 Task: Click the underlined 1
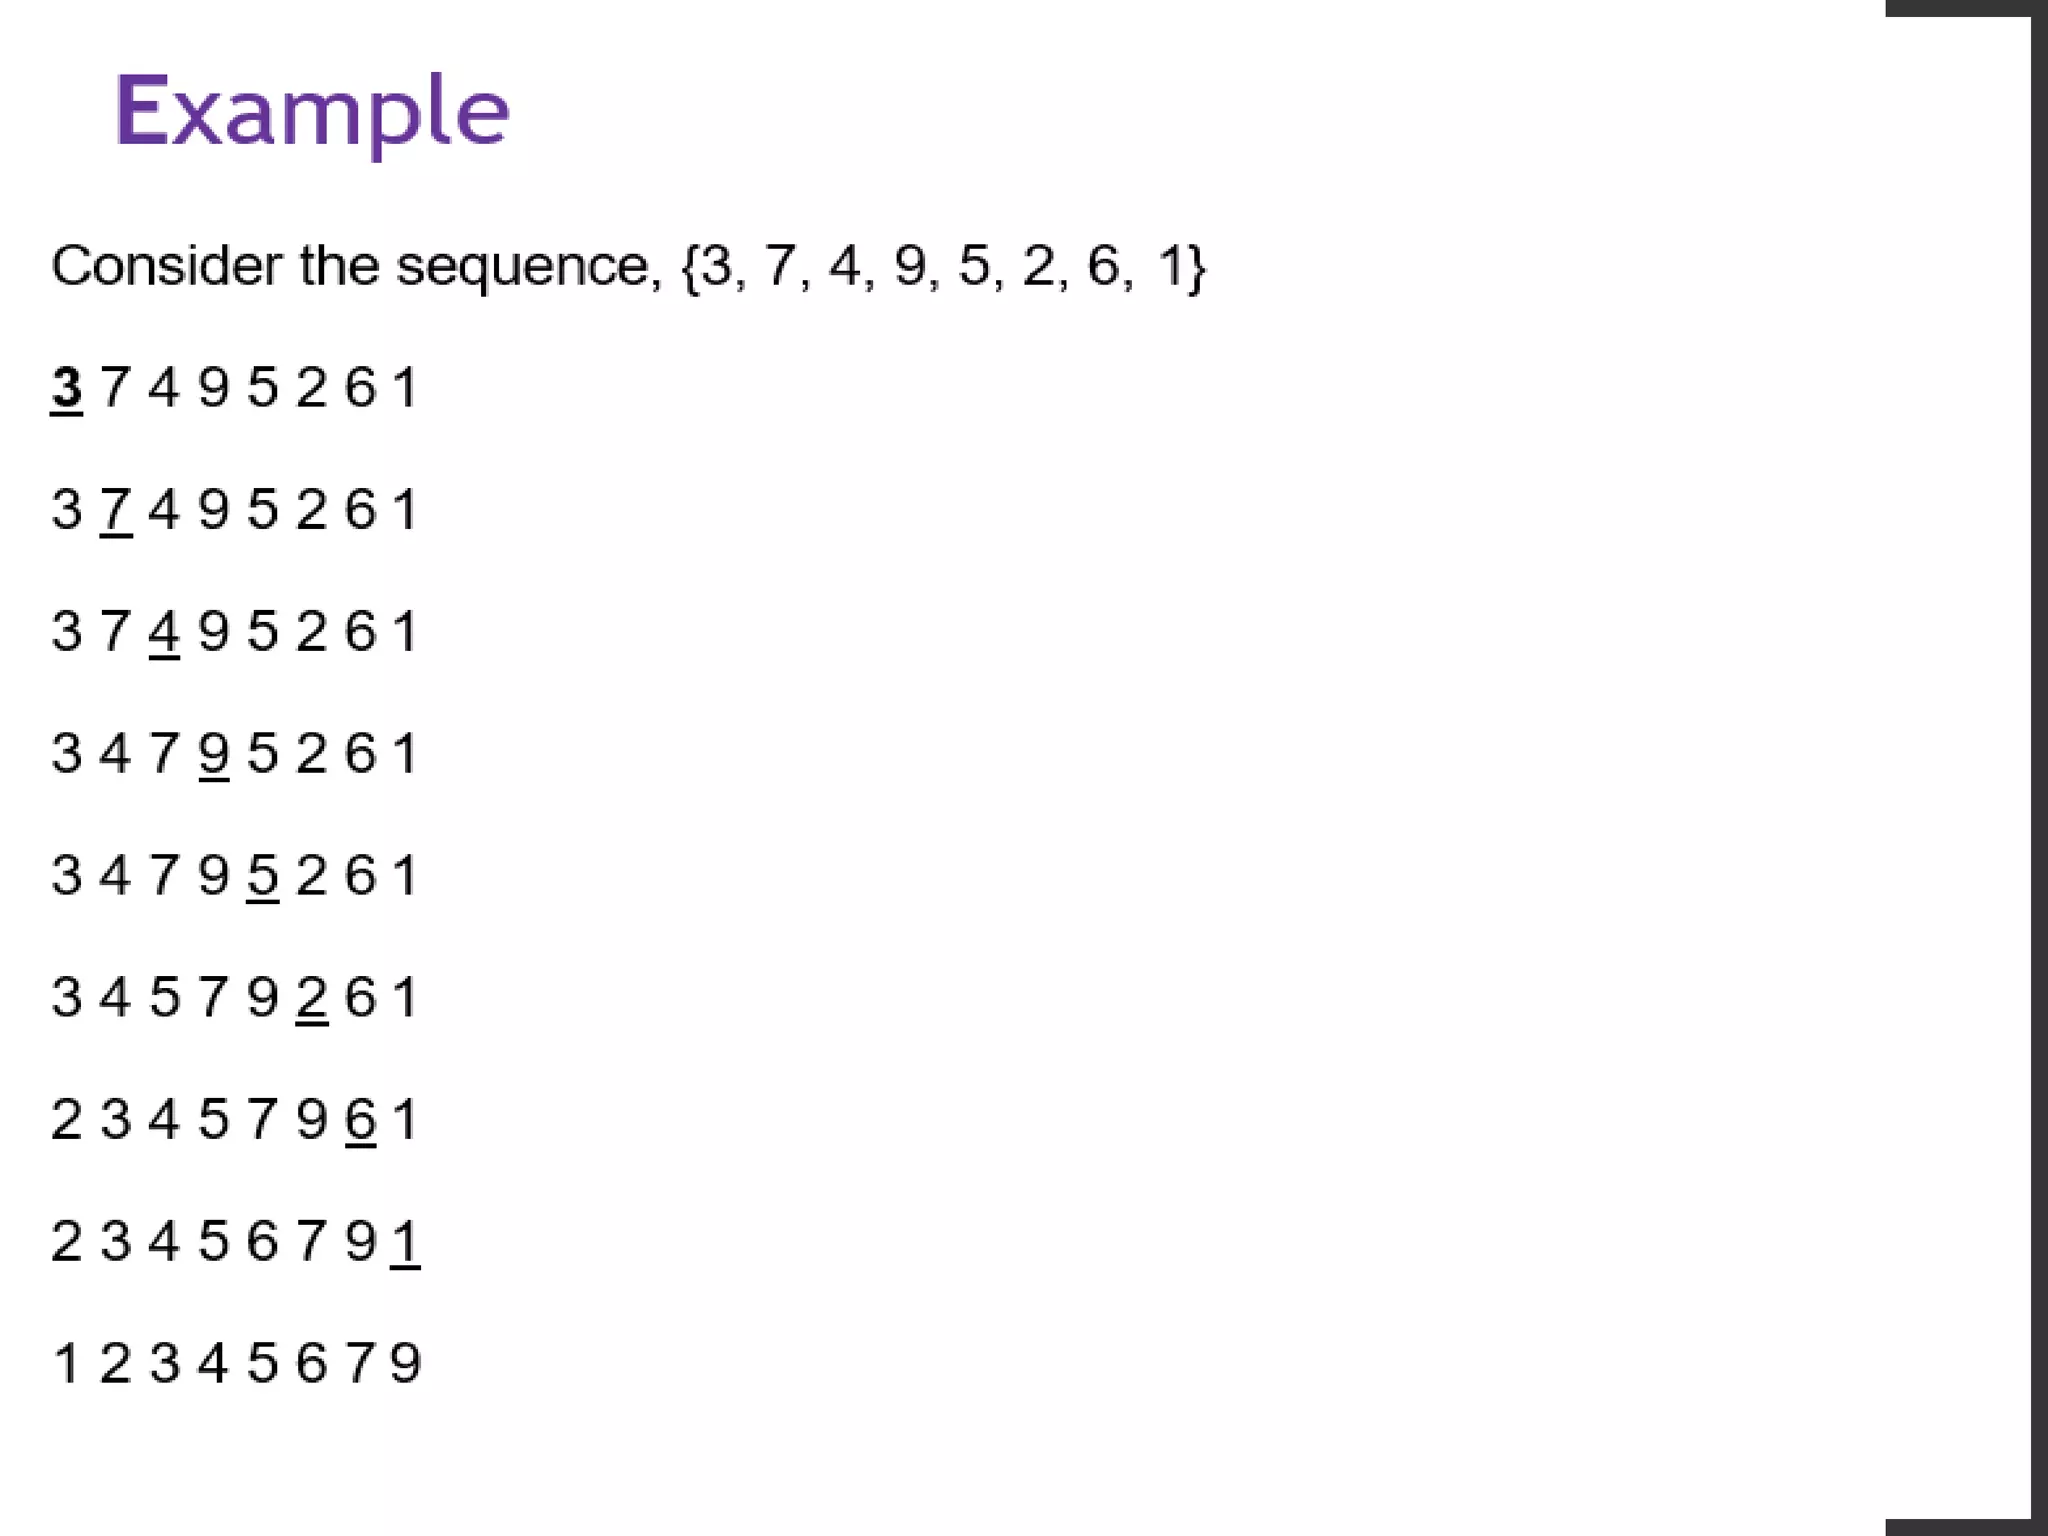pos(405,1243)
